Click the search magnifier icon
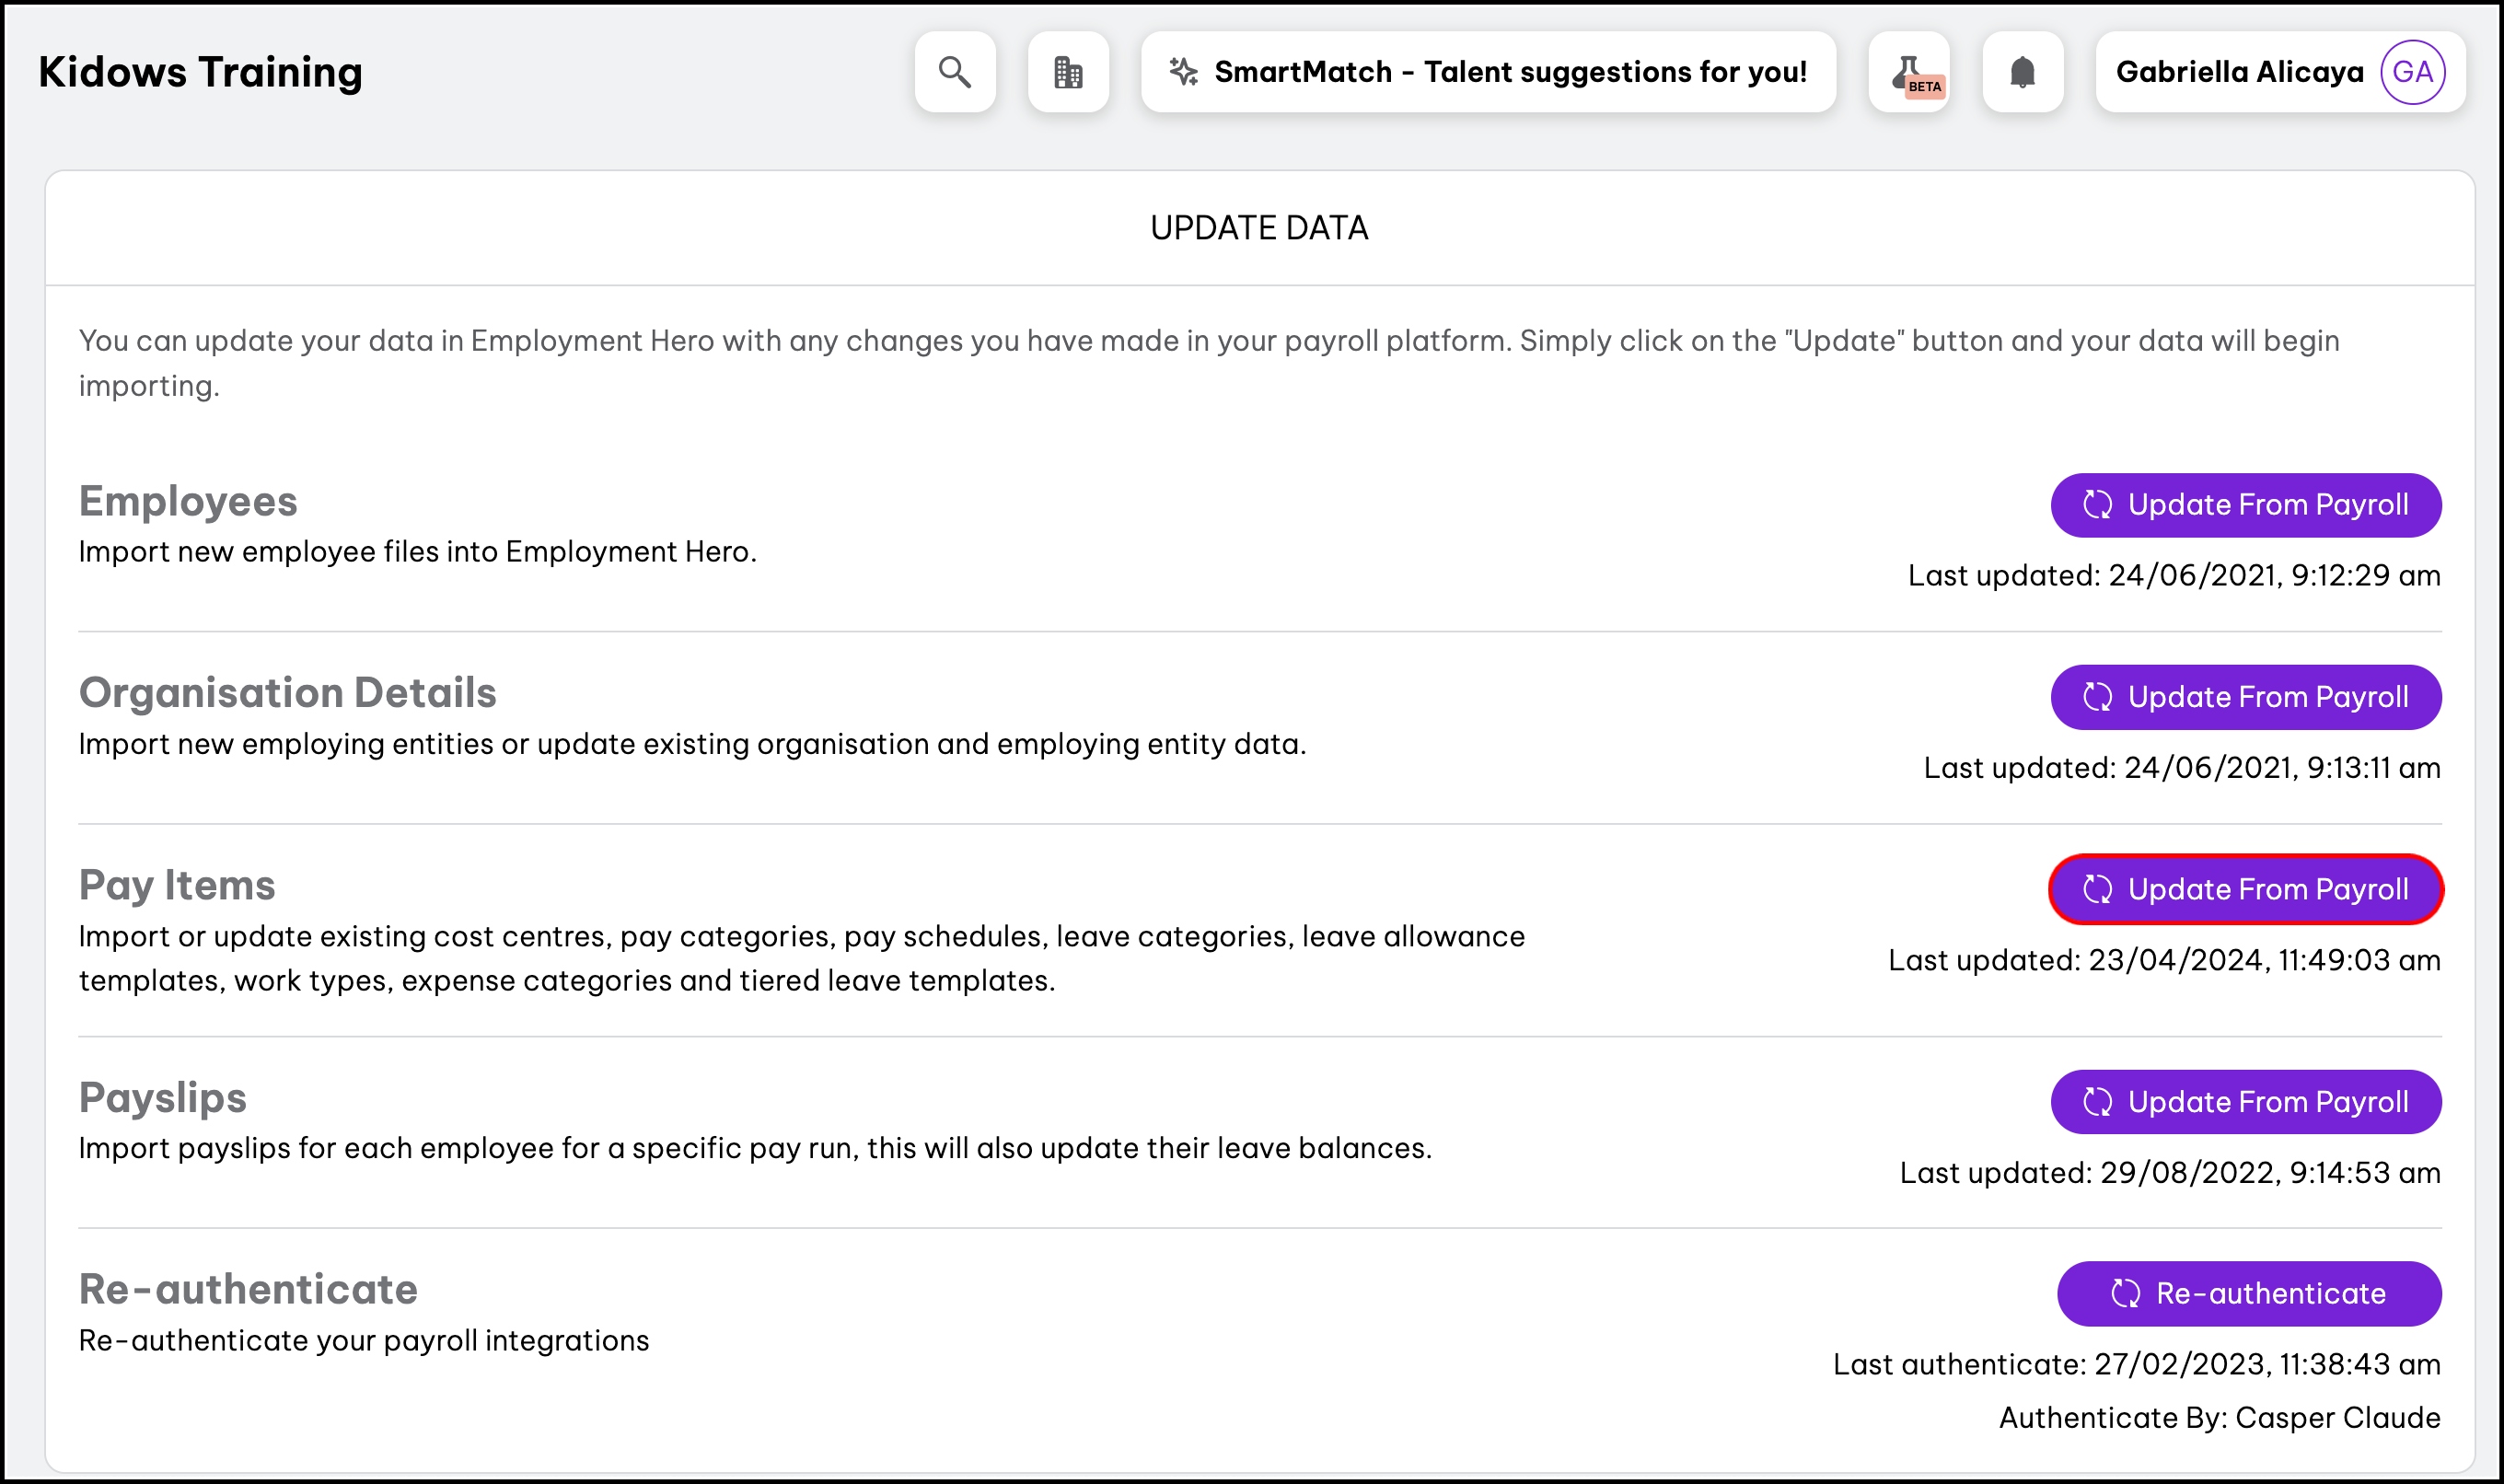This screenshot has width=2504, height=1484. coord(954,72)
